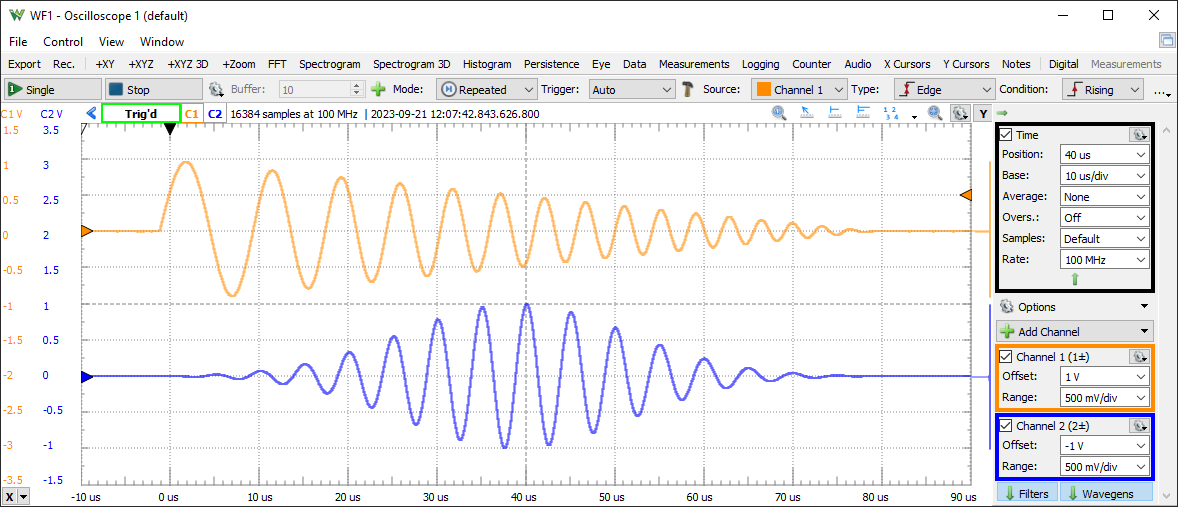Screen dimensions: 1178x507
Task: Uncheck the Time checkbox
Action: (x=1007, y=135)
